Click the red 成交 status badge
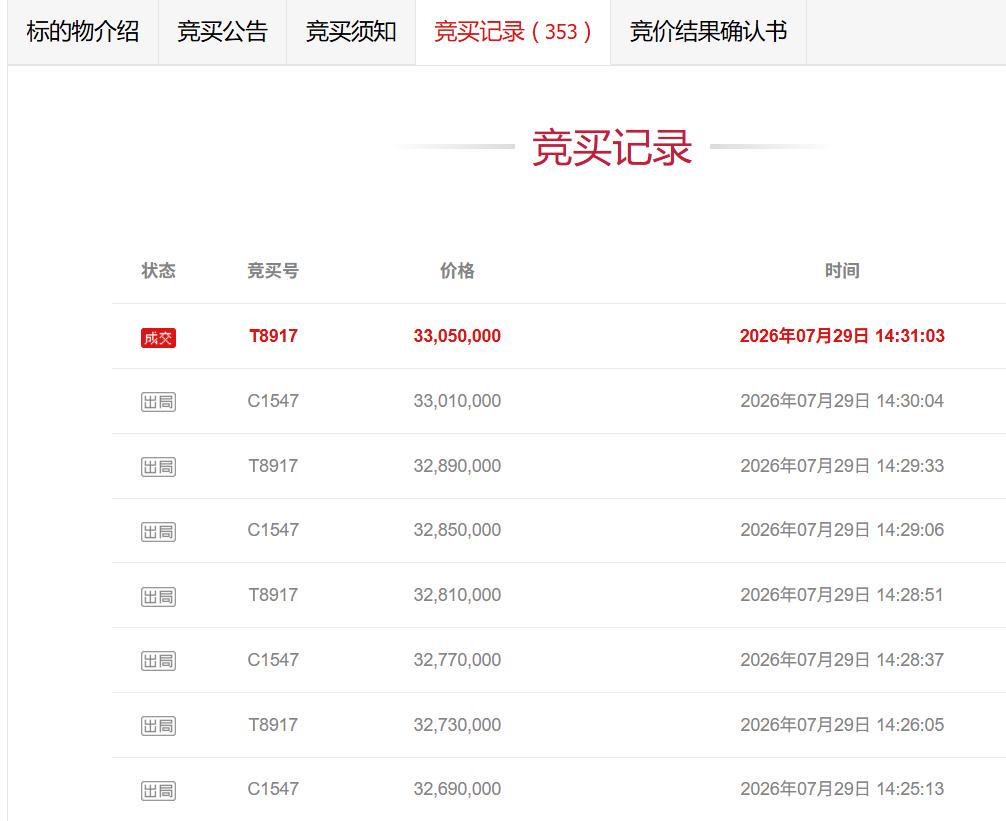Viewport: 1006px width, 821px height. pos(158,337)
